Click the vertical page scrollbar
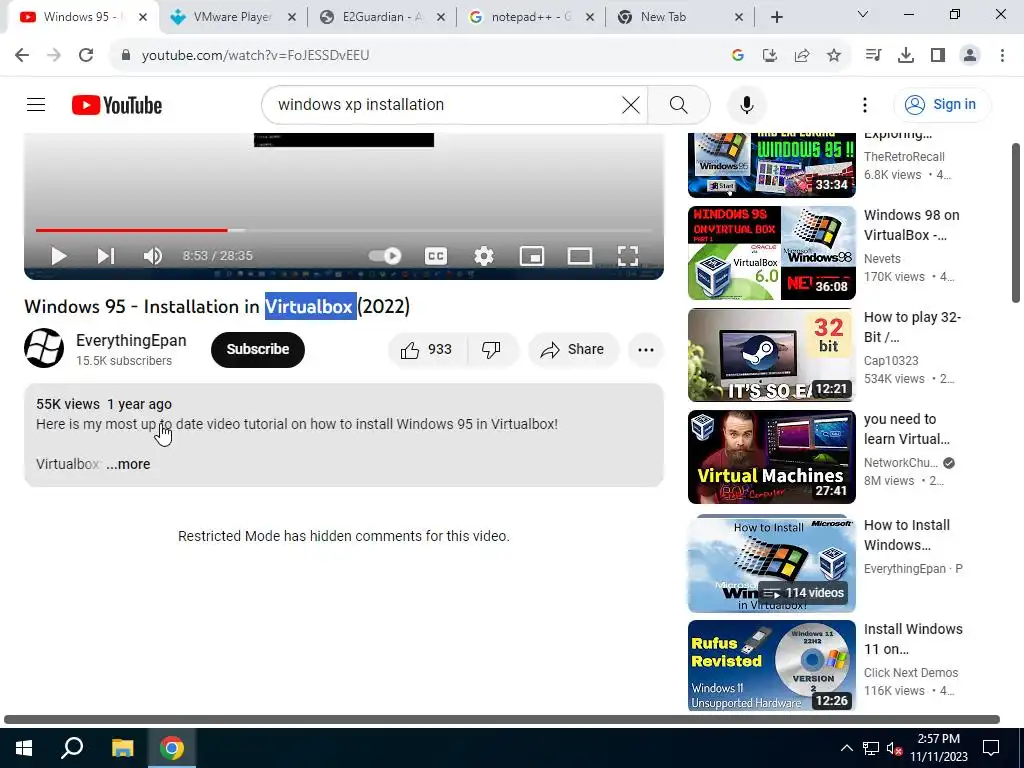This screenshot has width=1024, height=768. click(x=1016, y=223)
